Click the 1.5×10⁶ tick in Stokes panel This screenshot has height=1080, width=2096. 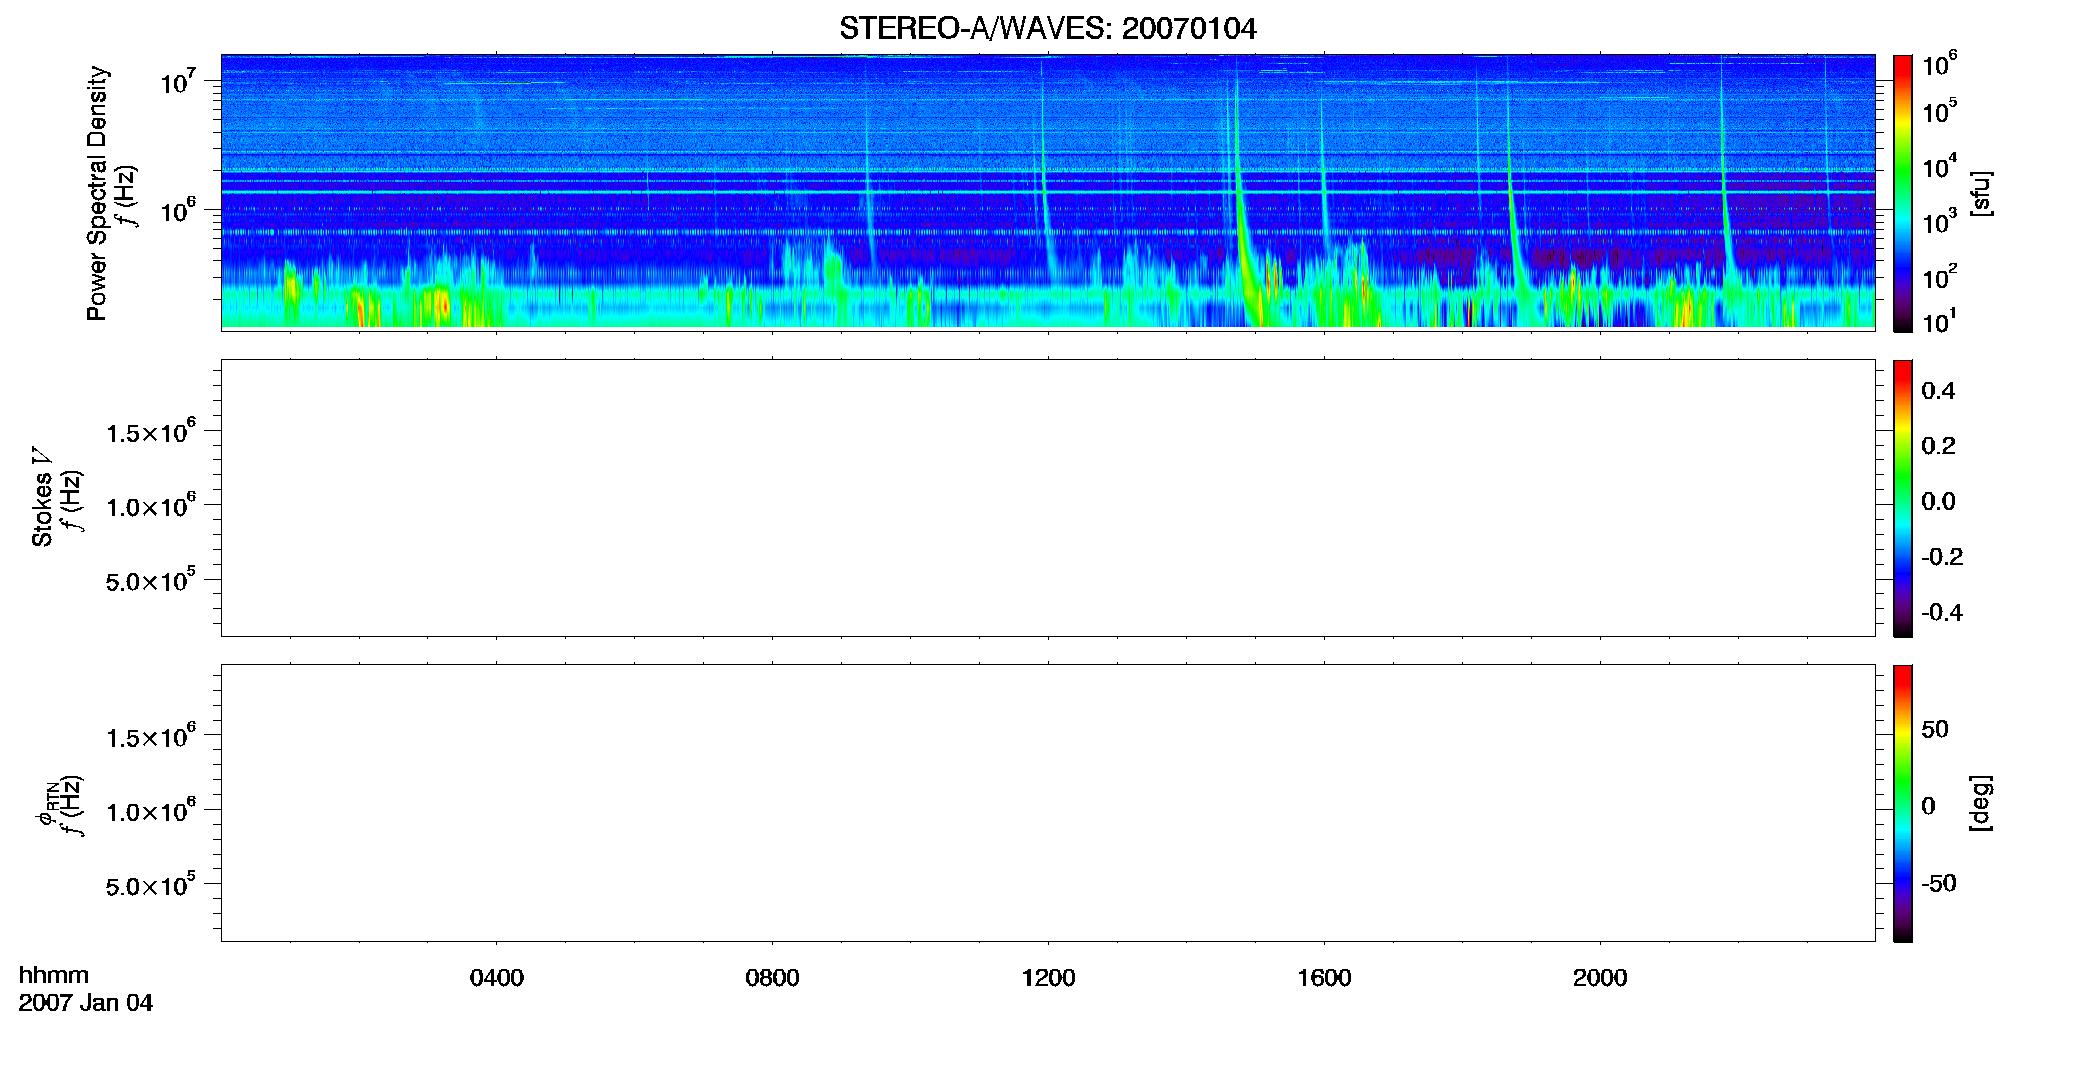pyautogui.click(x=151, y=432)
